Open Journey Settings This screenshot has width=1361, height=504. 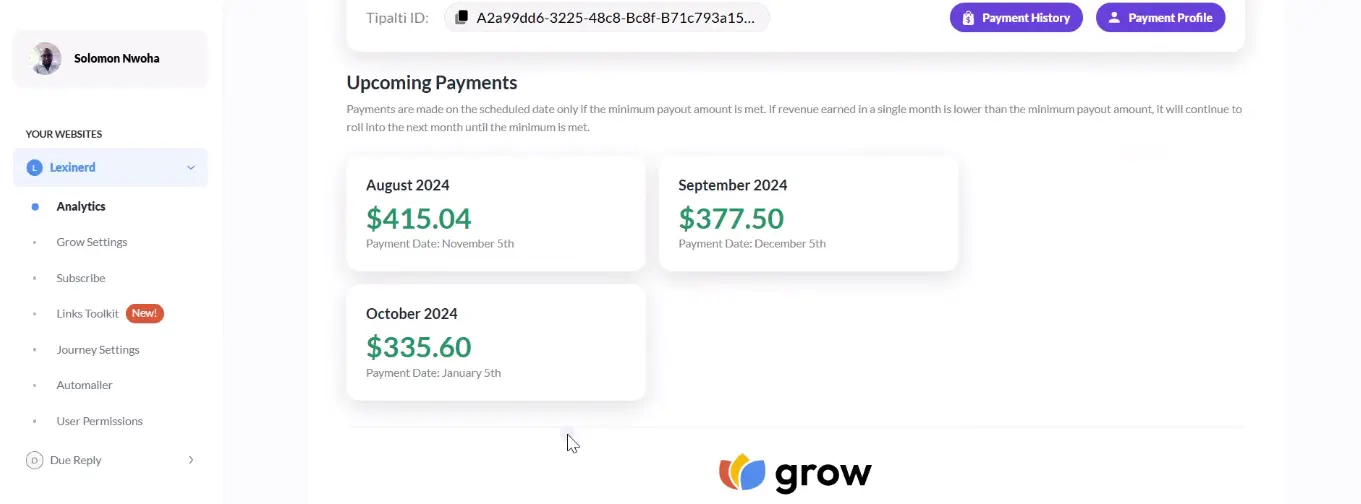(98, 350)
